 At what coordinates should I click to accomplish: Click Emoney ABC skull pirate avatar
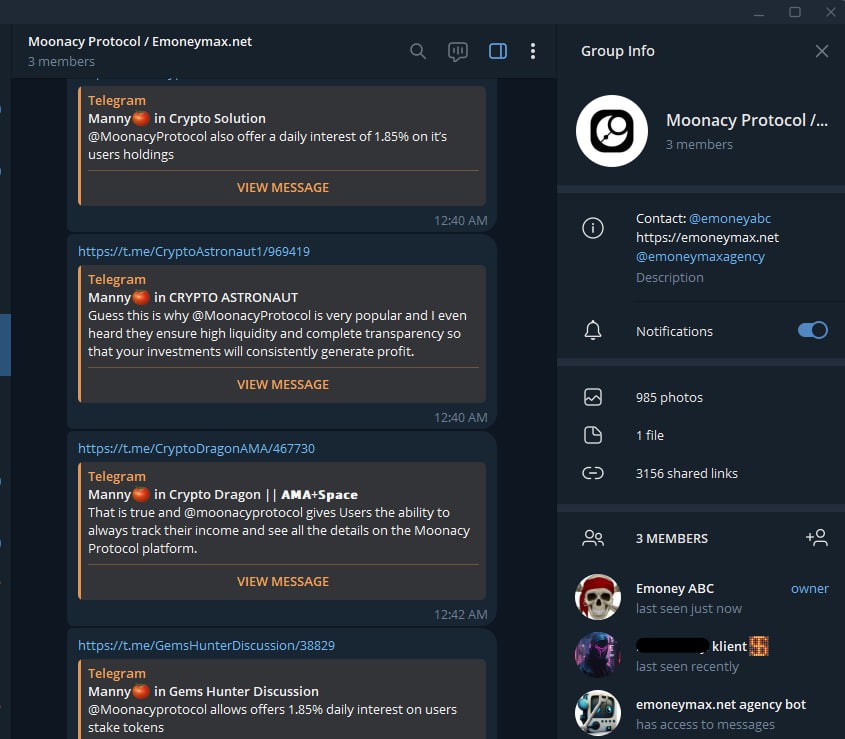pos(598,597)
